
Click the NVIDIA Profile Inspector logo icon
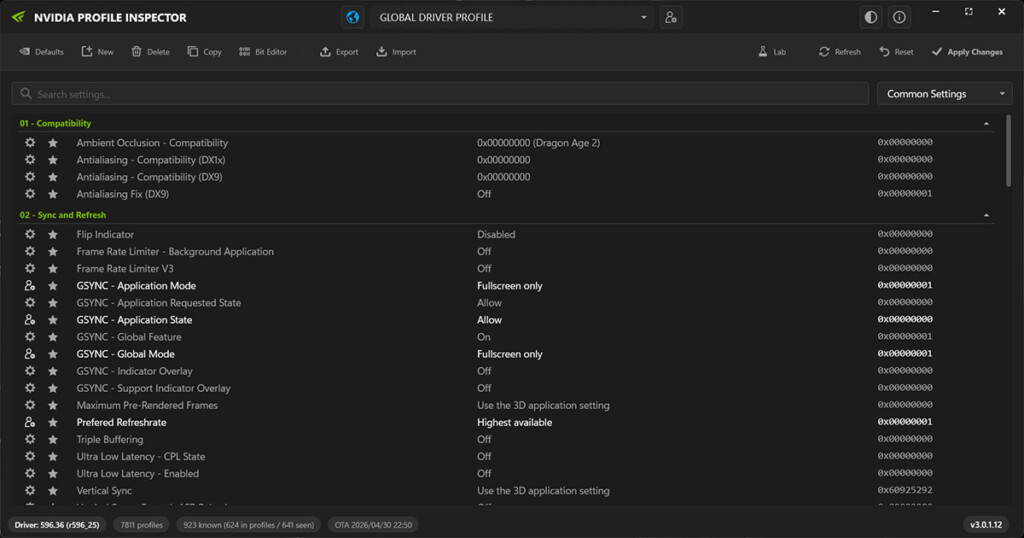(x=18, y=17)
